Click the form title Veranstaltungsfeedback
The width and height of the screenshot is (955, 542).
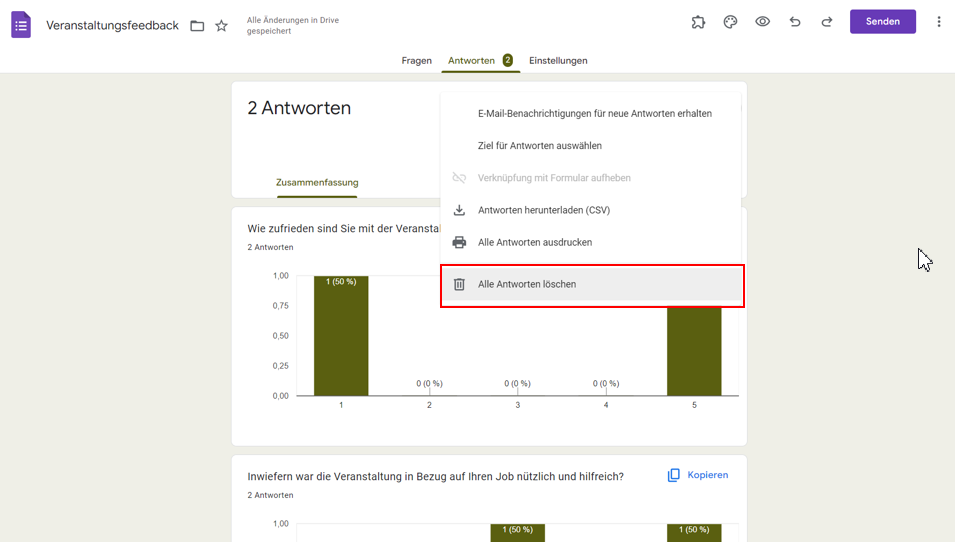tap(113, 26)
